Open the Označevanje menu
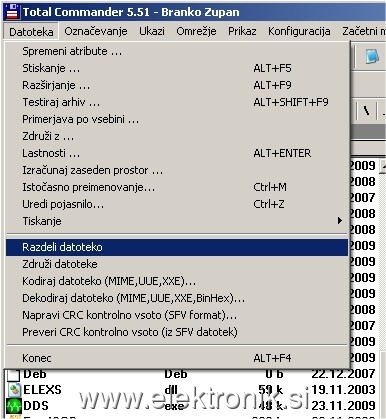The height and width of the screenshot is (419, 386). point(96,31)
